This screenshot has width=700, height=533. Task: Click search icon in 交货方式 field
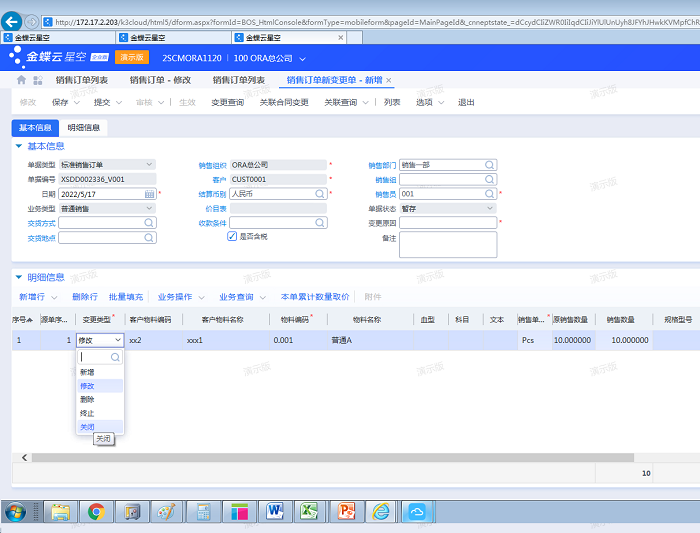point(150,224)
